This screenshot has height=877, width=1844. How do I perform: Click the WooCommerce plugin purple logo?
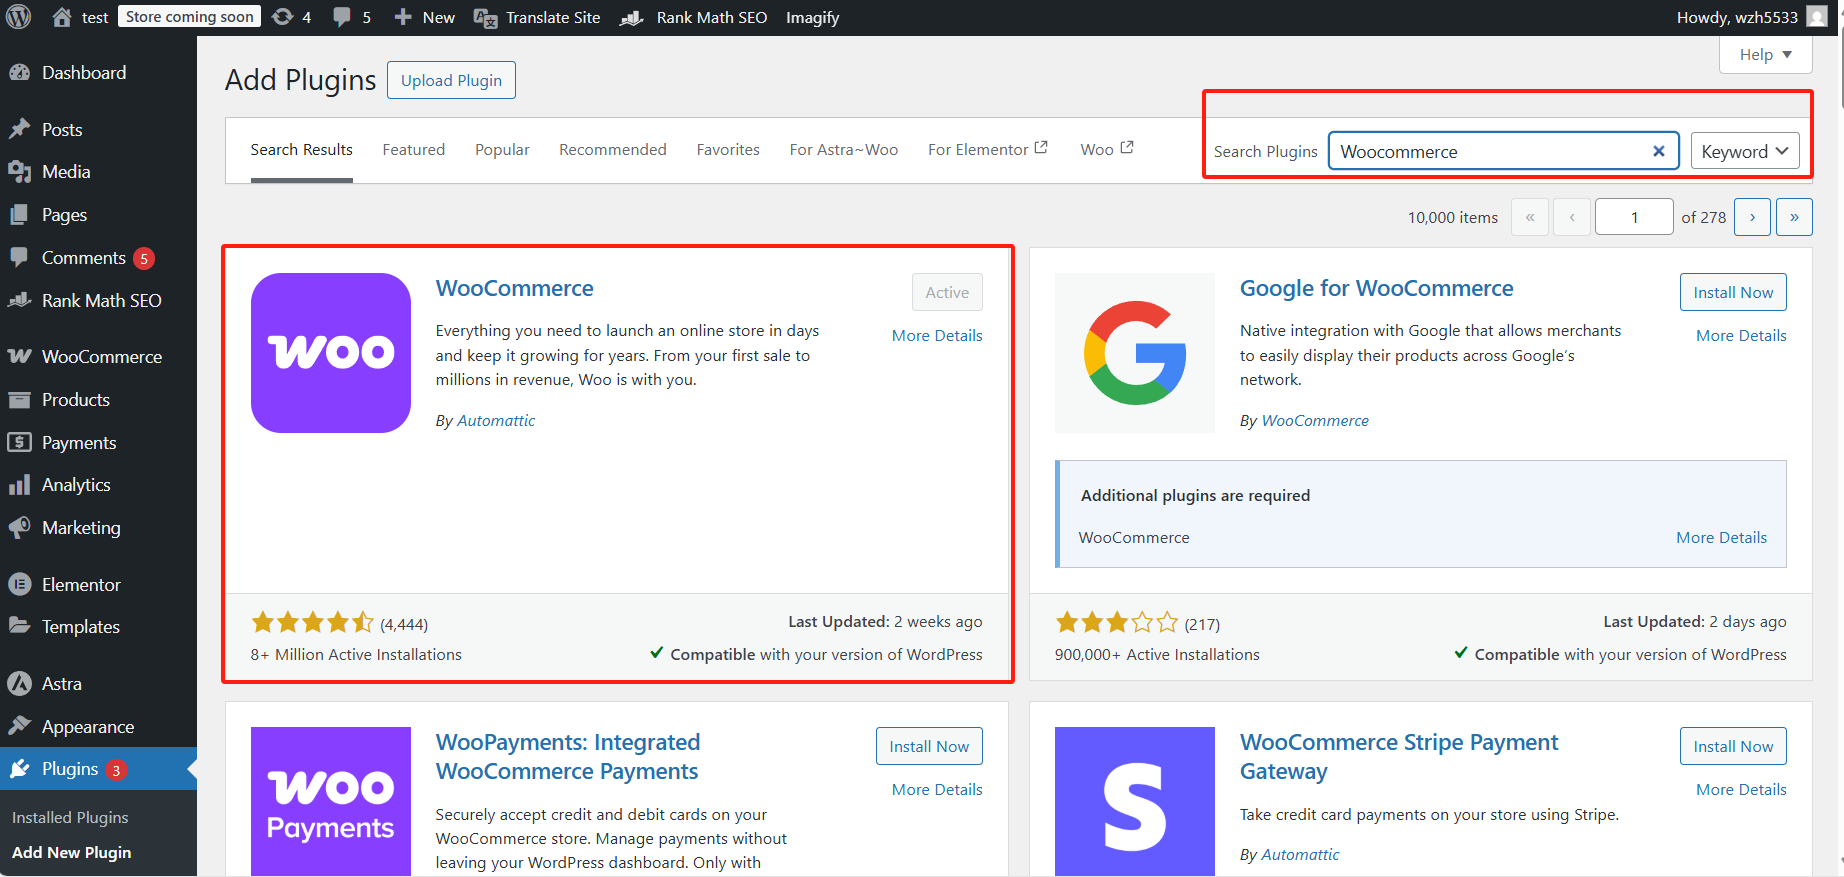[331, 353]
